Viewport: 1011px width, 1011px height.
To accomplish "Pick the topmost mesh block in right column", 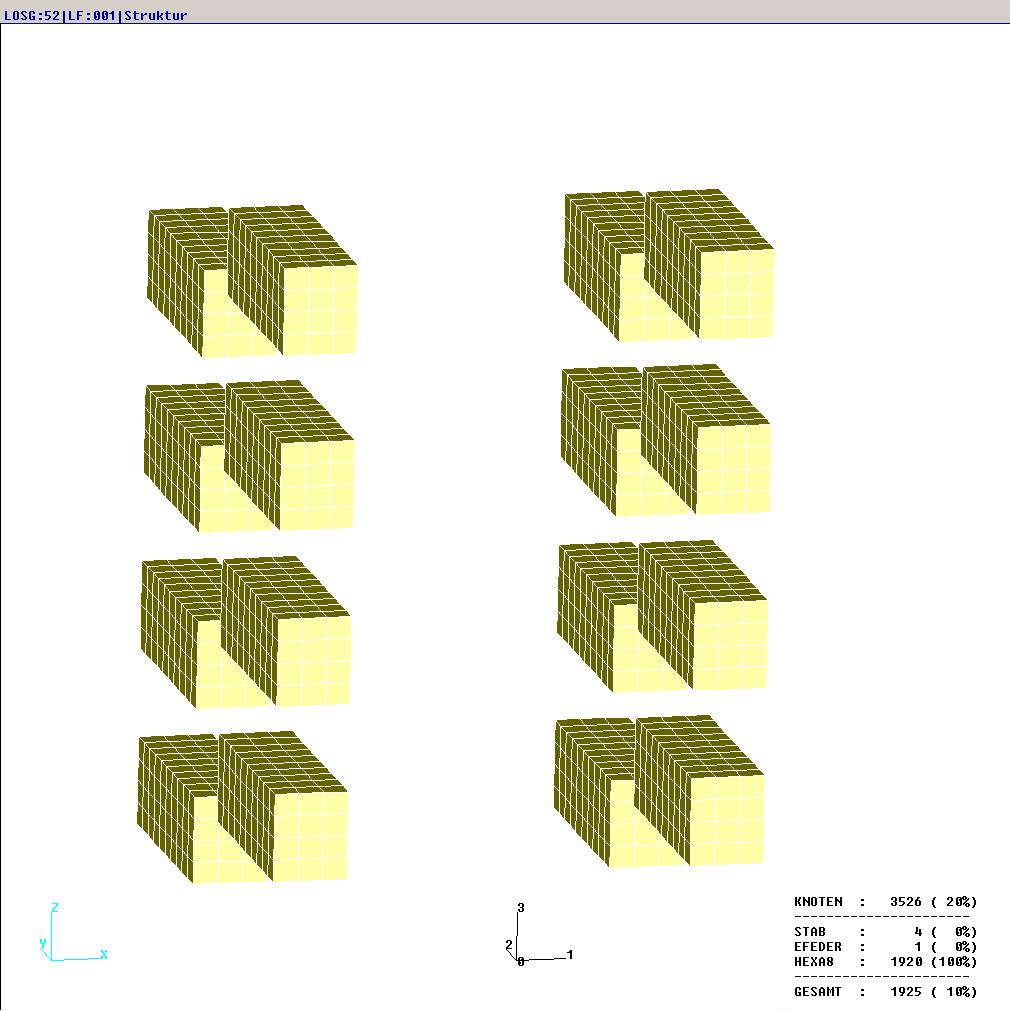I will pyautogui.click(x=669, y=265).
